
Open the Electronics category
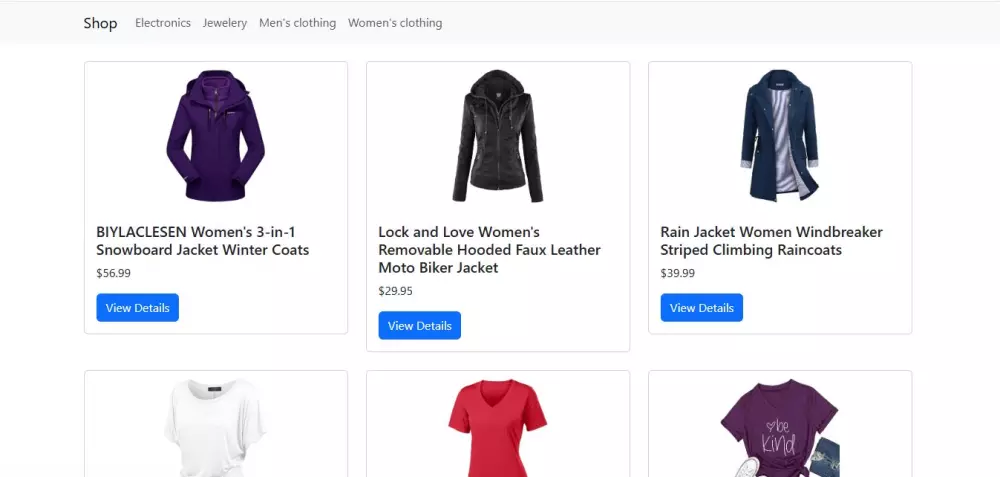coord(163,23)
